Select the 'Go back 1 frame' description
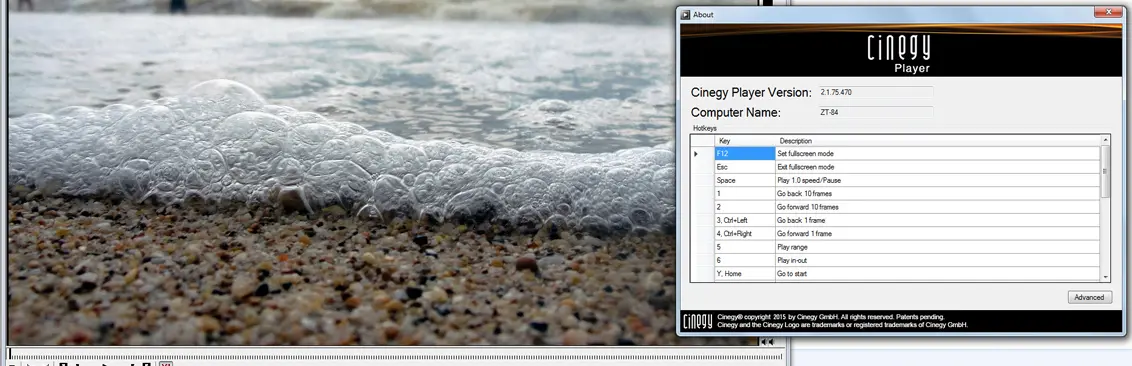This screenshot has width=1132, height=366. pos(937,220)
